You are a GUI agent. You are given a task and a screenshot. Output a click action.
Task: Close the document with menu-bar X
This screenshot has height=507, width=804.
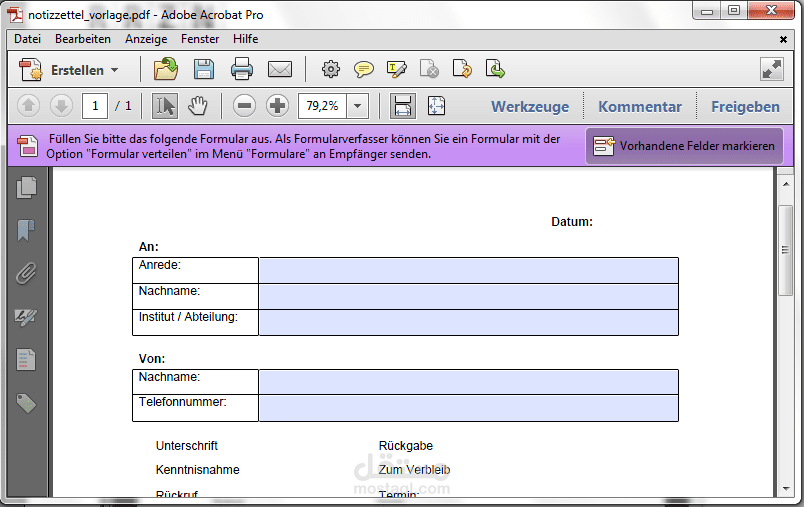pyautogui.click(x=783, y=39)
